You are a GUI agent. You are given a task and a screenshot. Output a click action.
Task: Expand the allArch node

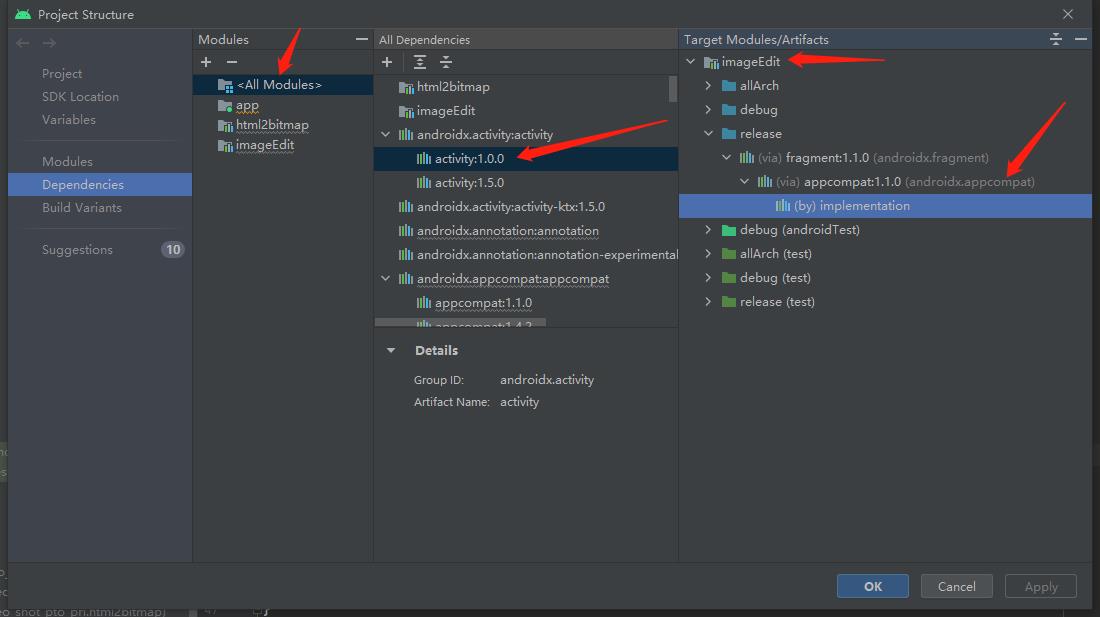(x=709, y=86)
